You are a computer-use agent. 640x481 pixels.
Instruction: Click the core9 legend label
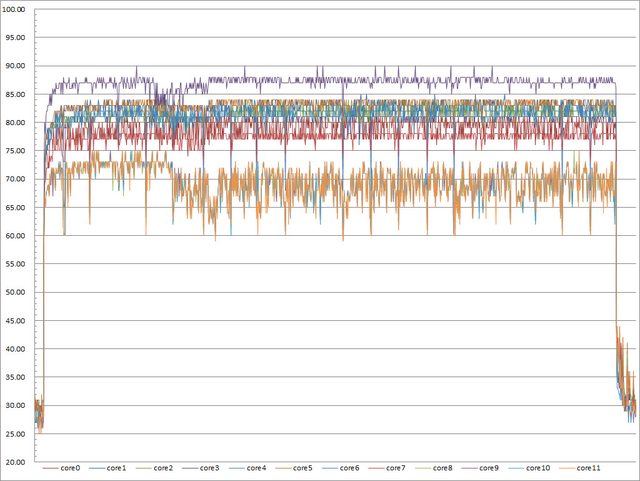(x=490, y=468)
